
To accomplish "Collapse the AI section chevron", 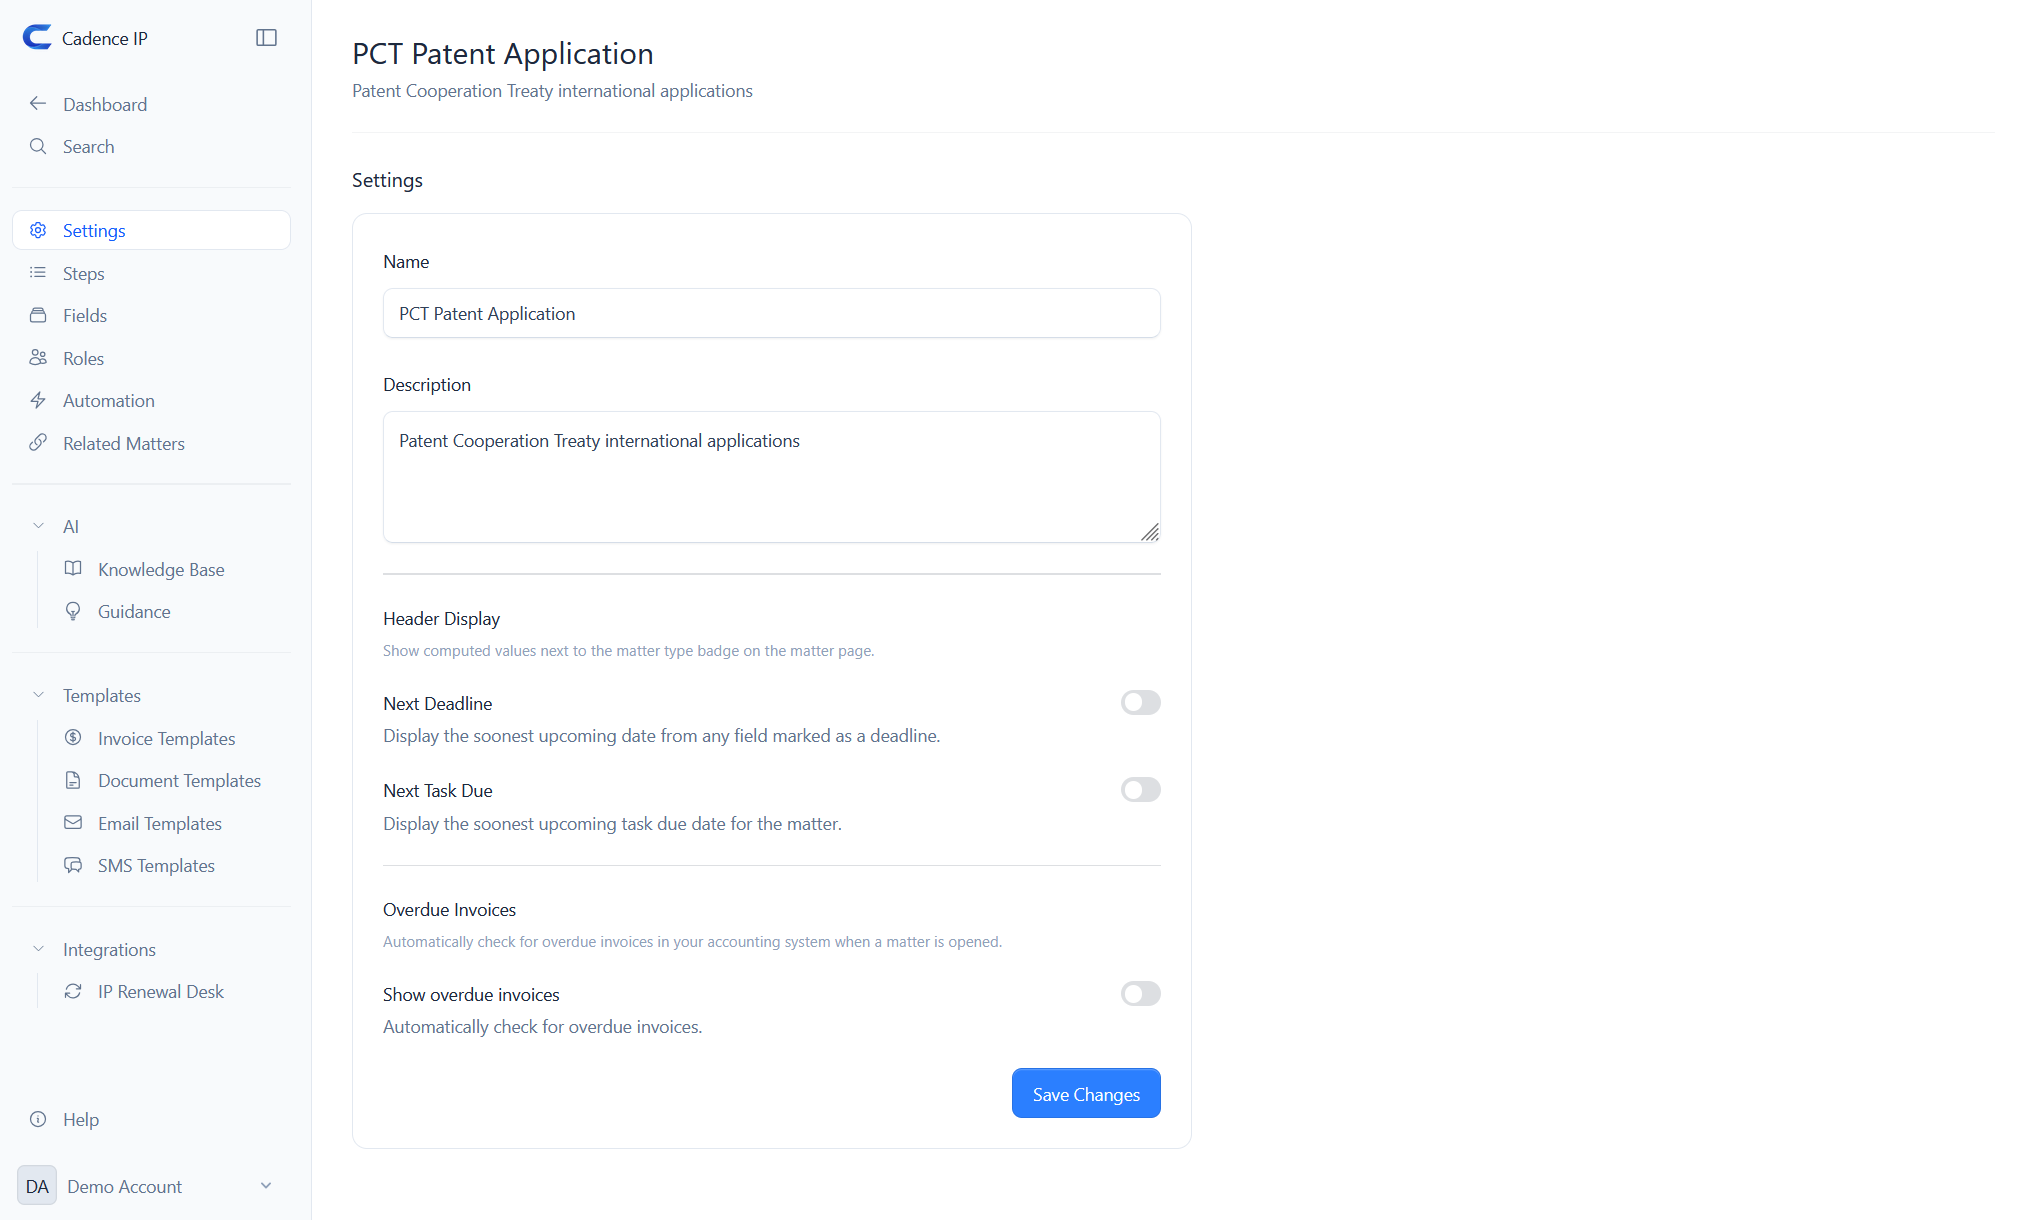I will point(38,526).
